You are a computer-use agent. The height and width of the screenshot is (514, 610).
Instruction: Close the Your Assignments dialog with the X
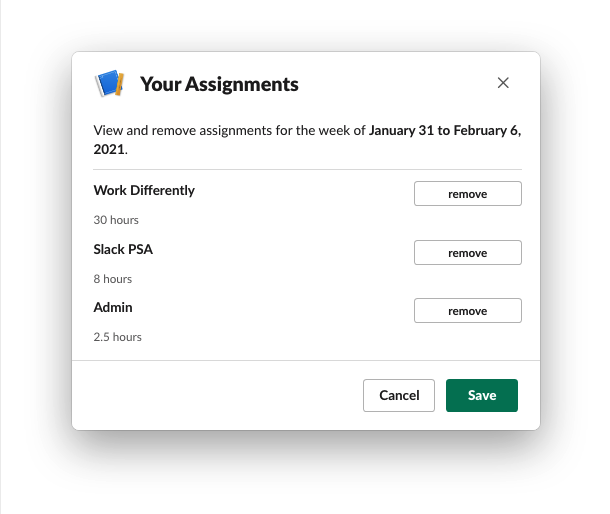pos(503,83)
